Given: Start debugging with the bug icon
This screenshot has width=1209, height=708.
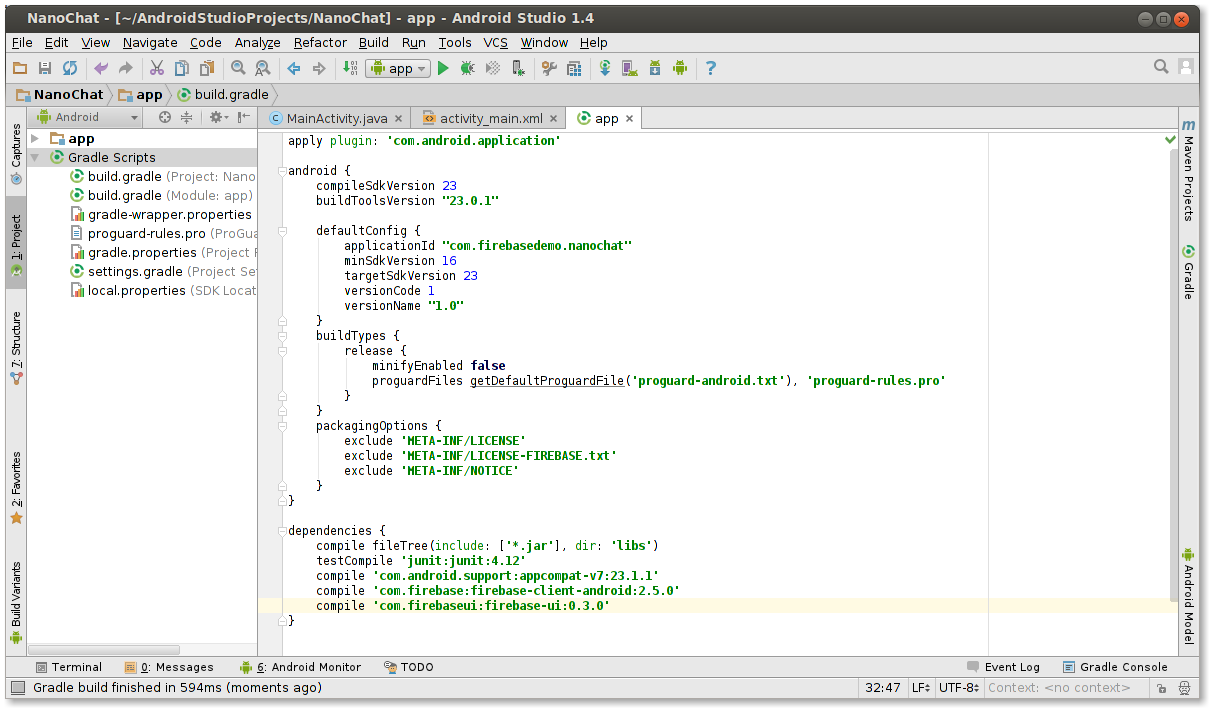Looking at the screenshot, I should coord(467,68).
